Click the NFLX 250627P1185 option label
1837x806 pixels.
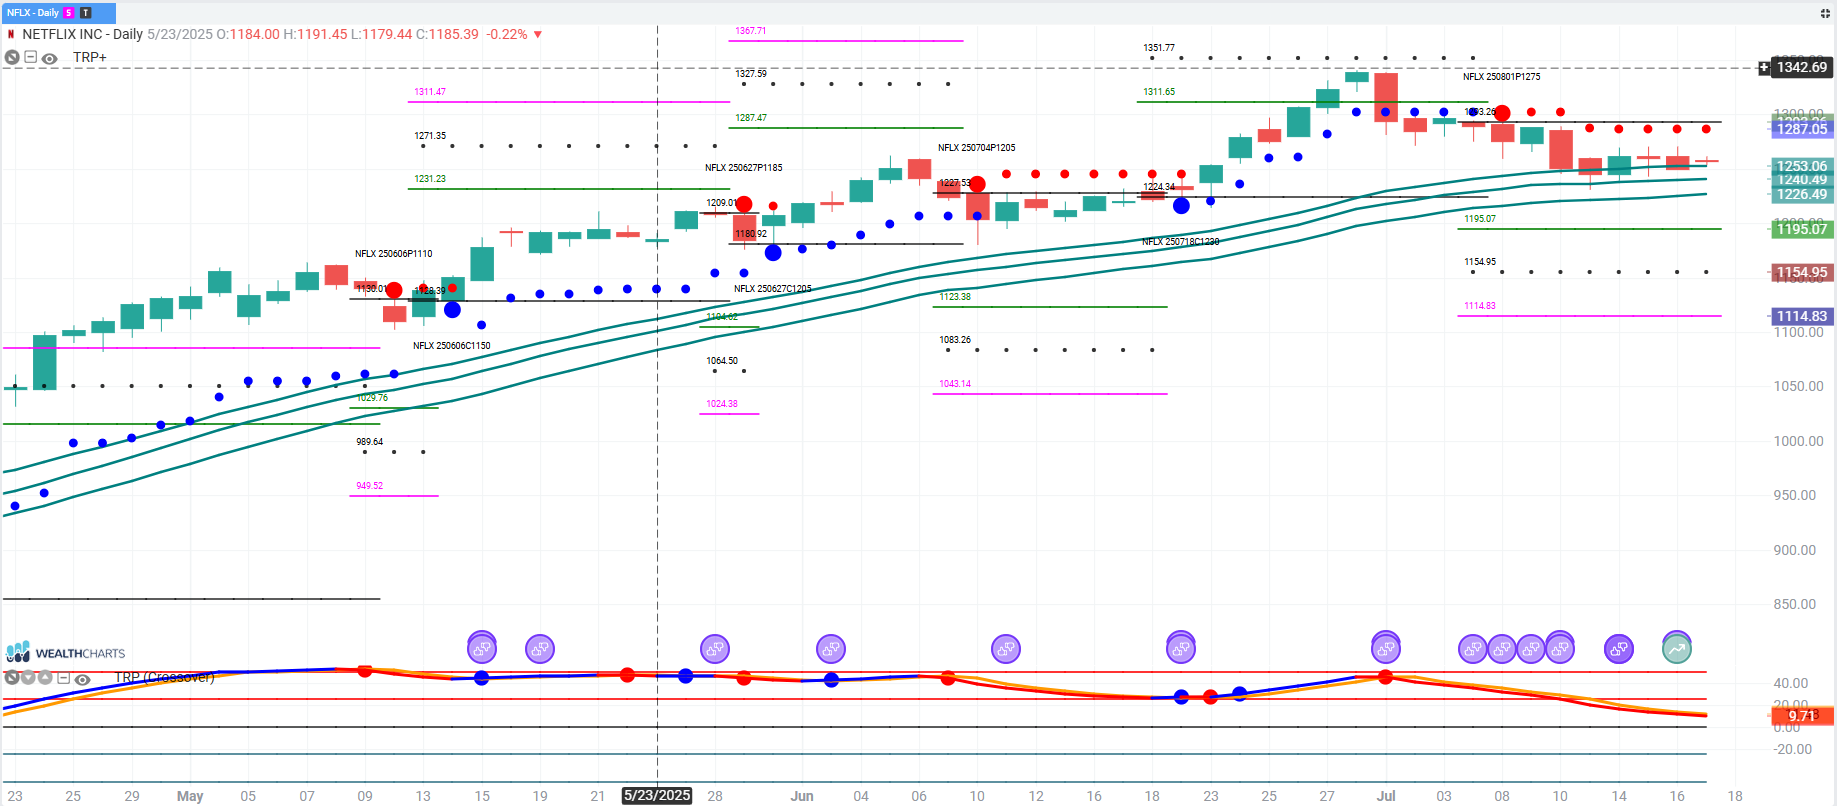743,168
